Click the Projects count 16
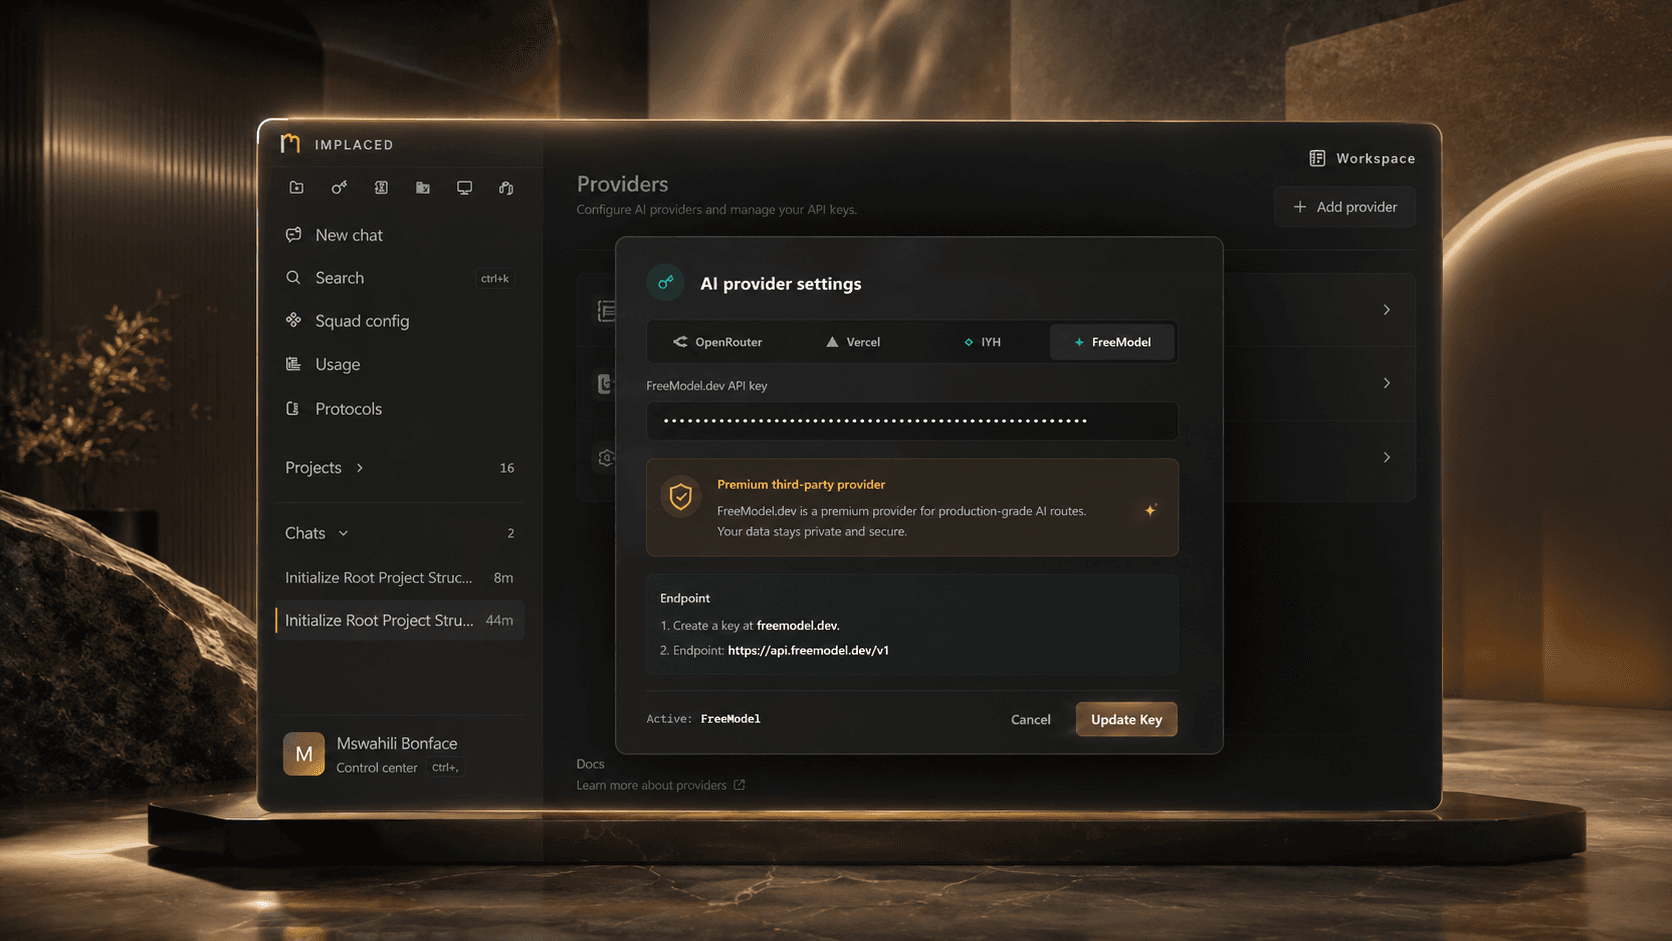This screenshot has height=941, width=1672. [507, 468]
